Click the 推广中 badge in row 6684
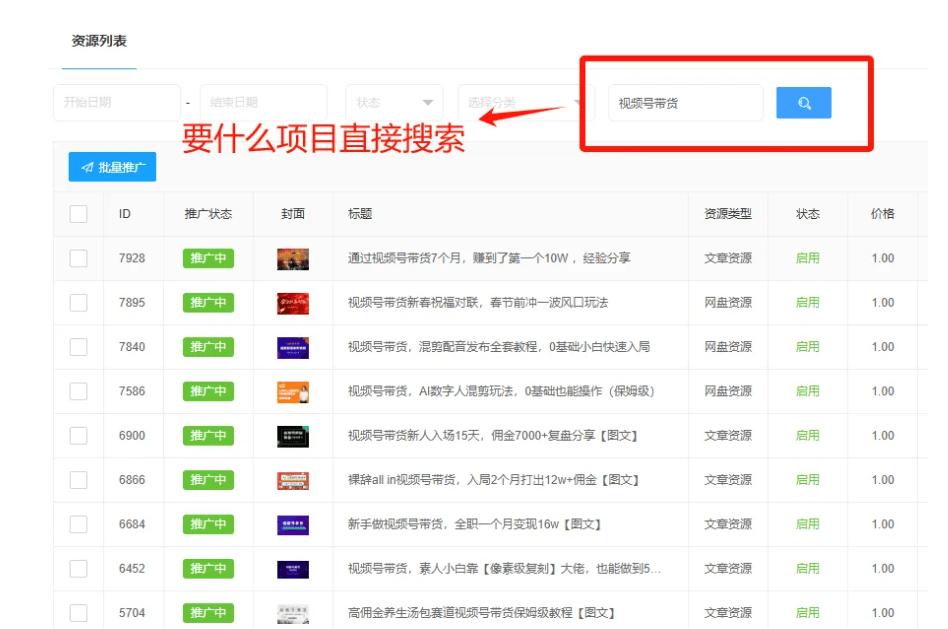Screen dimensions: 948x629 pos(208,524)
